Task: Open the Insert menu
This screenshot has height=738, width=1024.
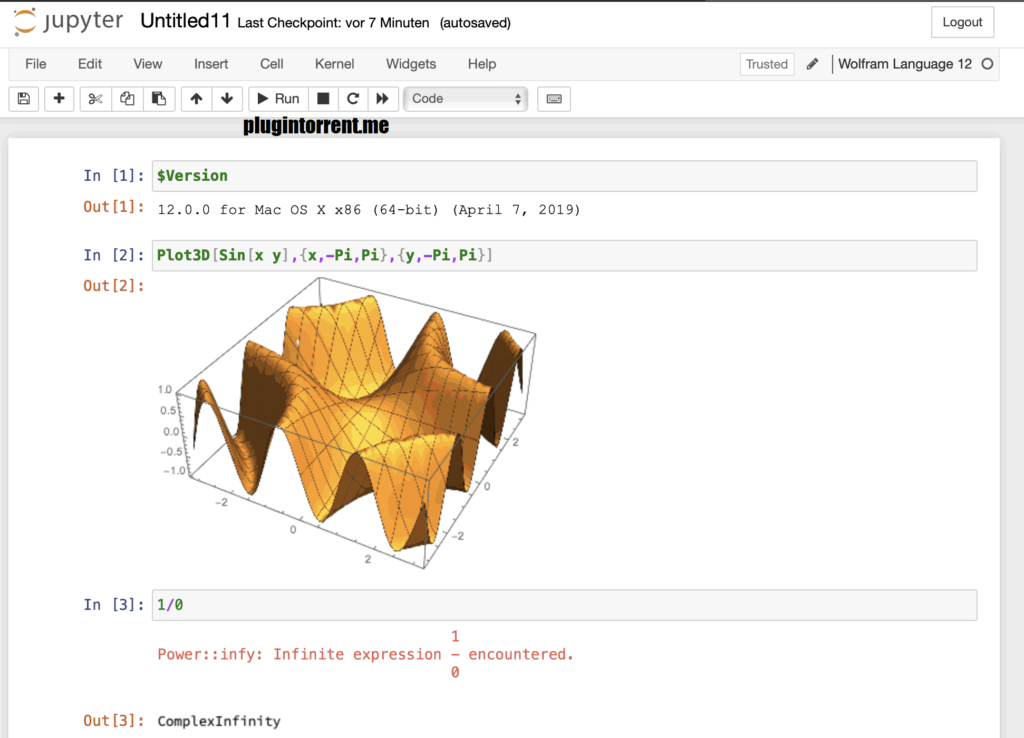Action: pos(211,64)
